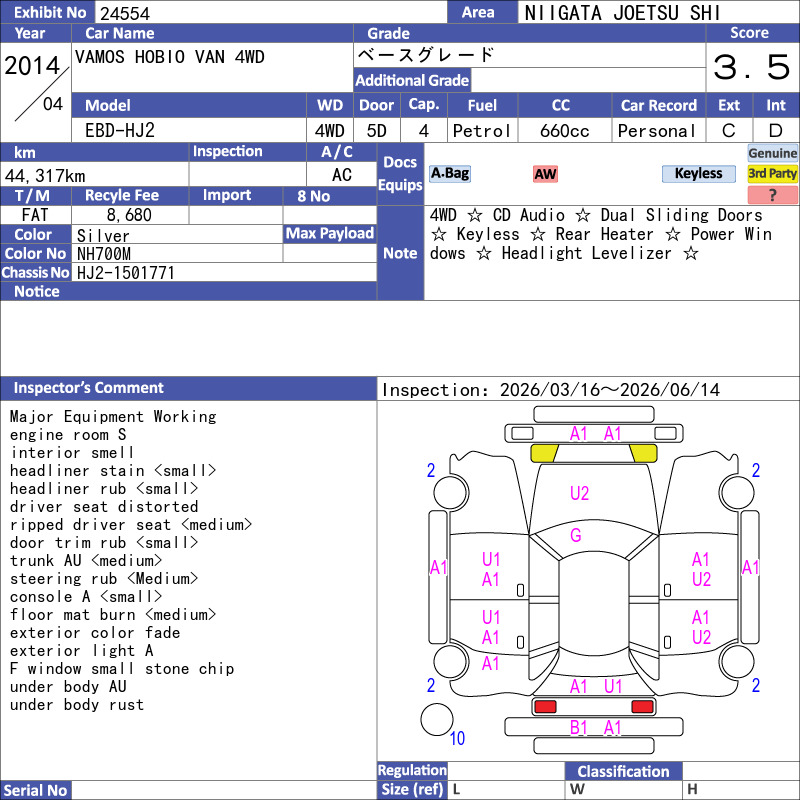
Task: Click the 8 No header label
Action: coord(313,196)
